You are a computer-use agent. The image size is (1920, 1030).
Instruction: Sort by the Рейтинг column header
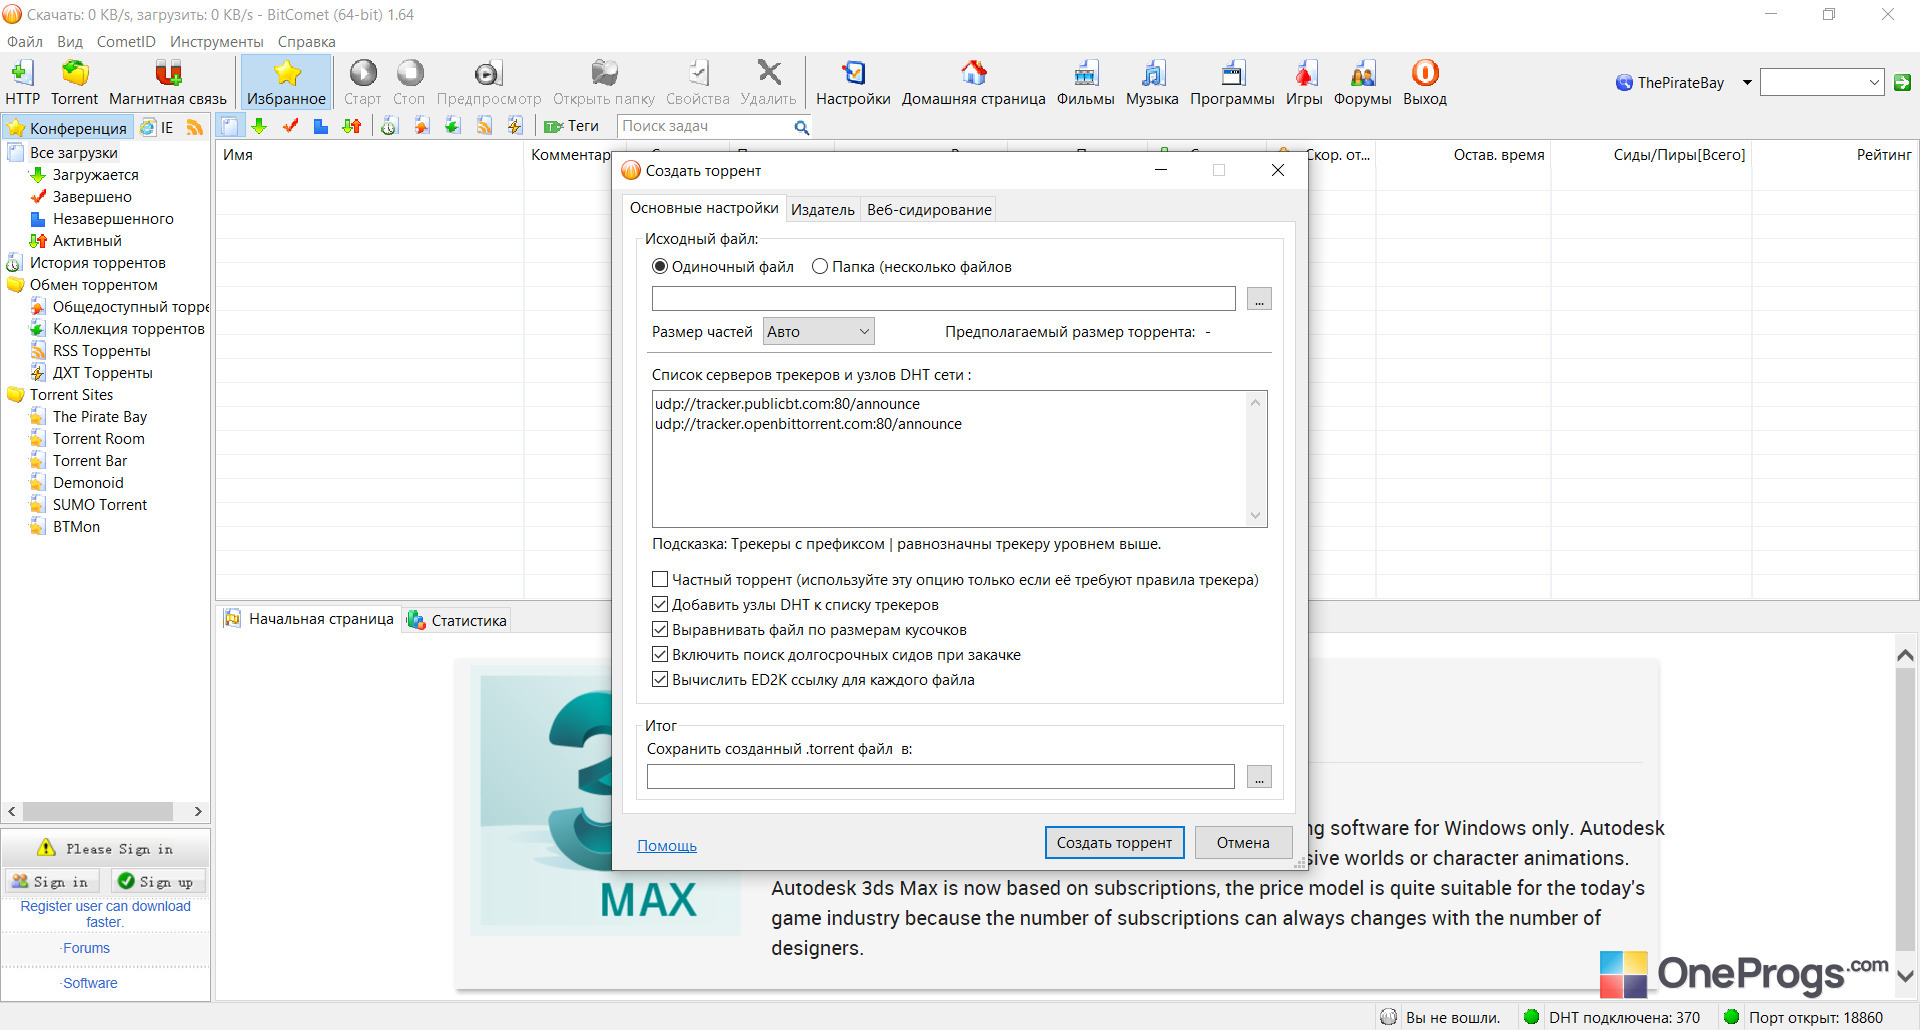tap(1883, 155)
